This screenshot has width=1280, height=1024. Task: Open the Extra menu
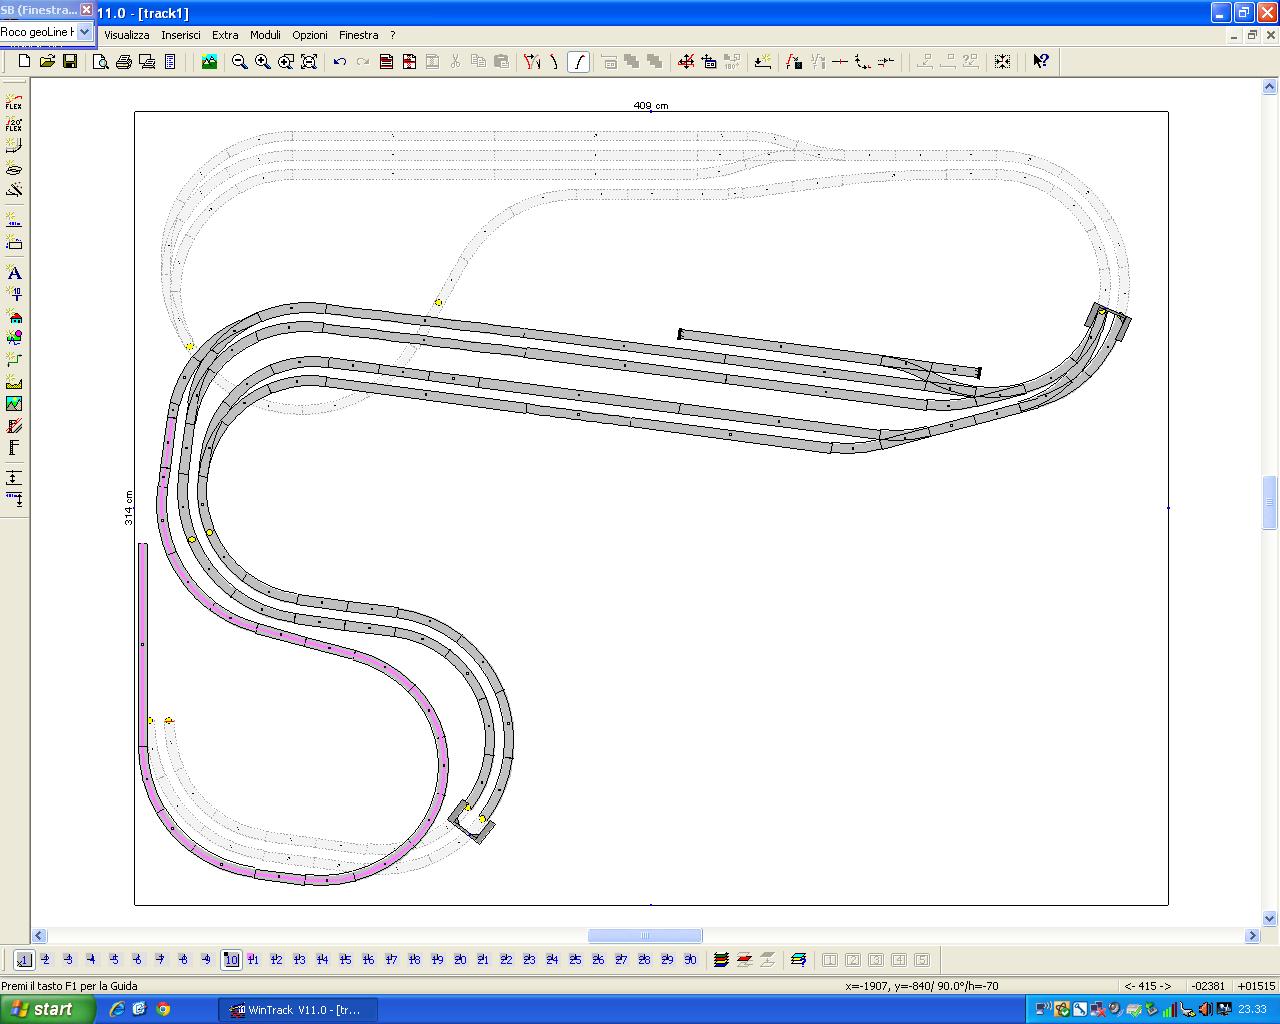pos(225,35)
